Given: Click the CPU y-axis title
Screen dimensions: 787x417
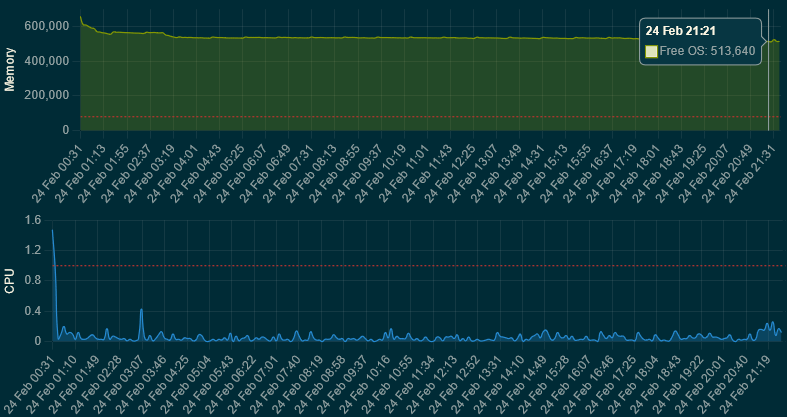Looking at the screenshot, I should (10, 281).
